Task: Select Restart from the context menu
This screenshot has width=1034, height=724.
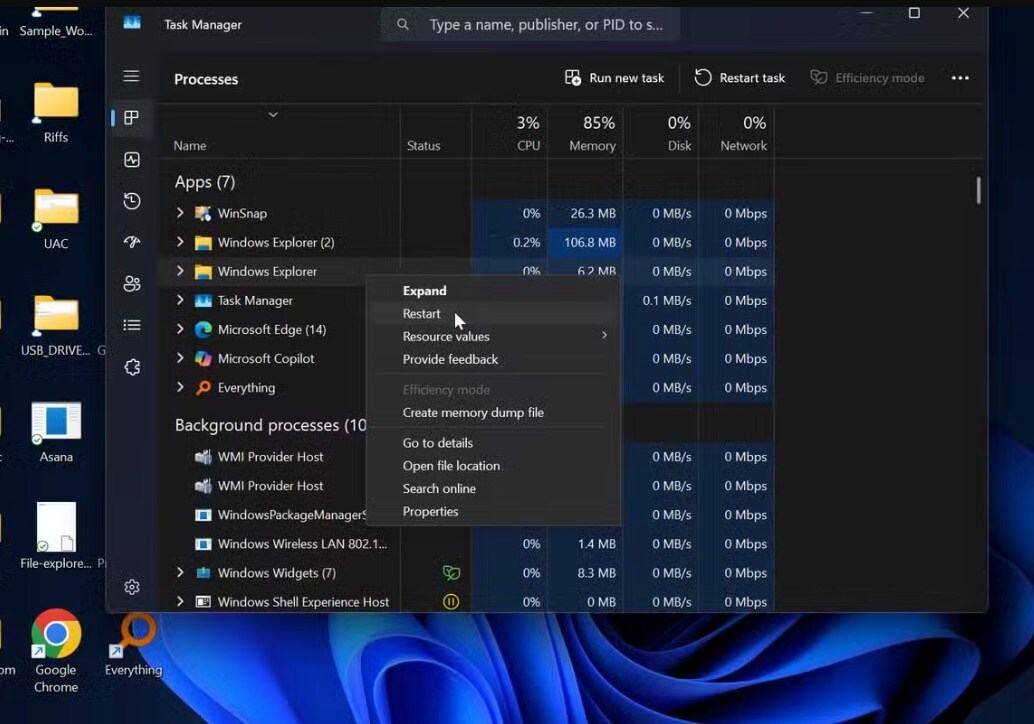Action: 421,313
